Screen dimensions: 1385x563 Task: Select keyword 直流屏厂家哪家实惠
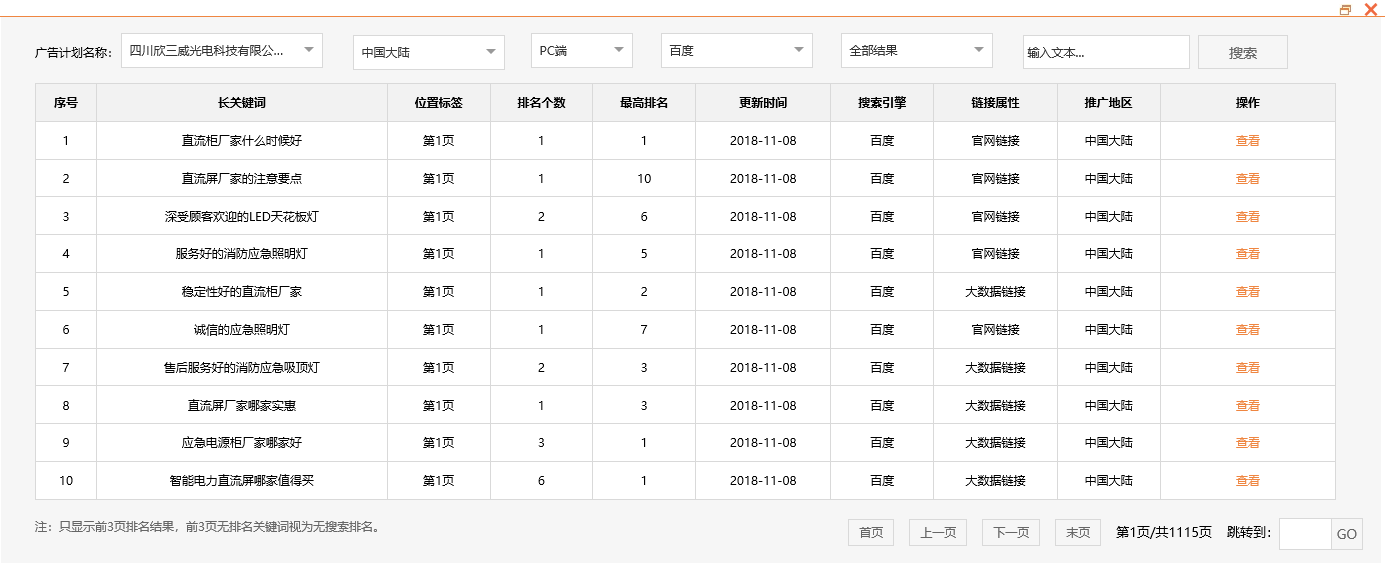[242, 406]
